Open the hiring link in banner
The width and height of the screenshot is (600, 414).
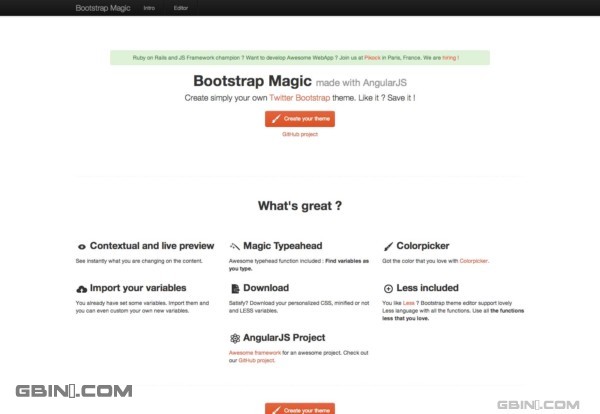click(x=449, y=58)
